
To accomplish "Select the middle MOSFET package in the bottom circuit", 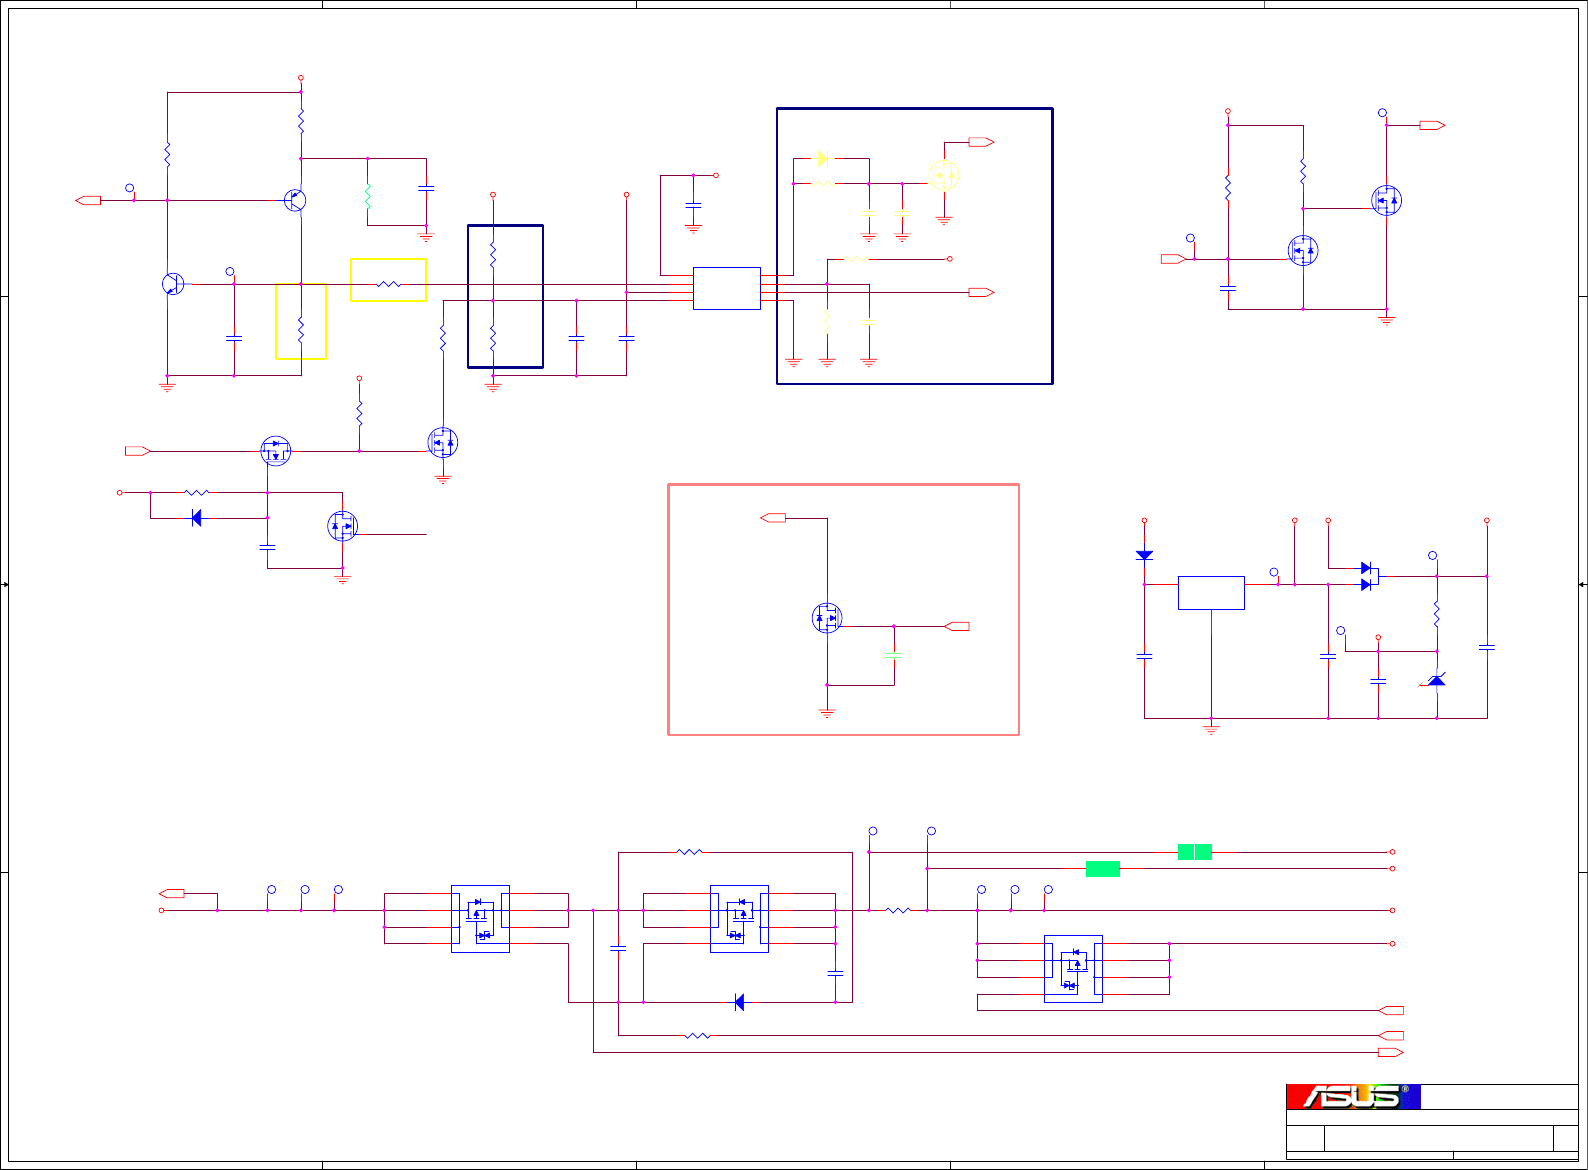I will click(739, 919).
